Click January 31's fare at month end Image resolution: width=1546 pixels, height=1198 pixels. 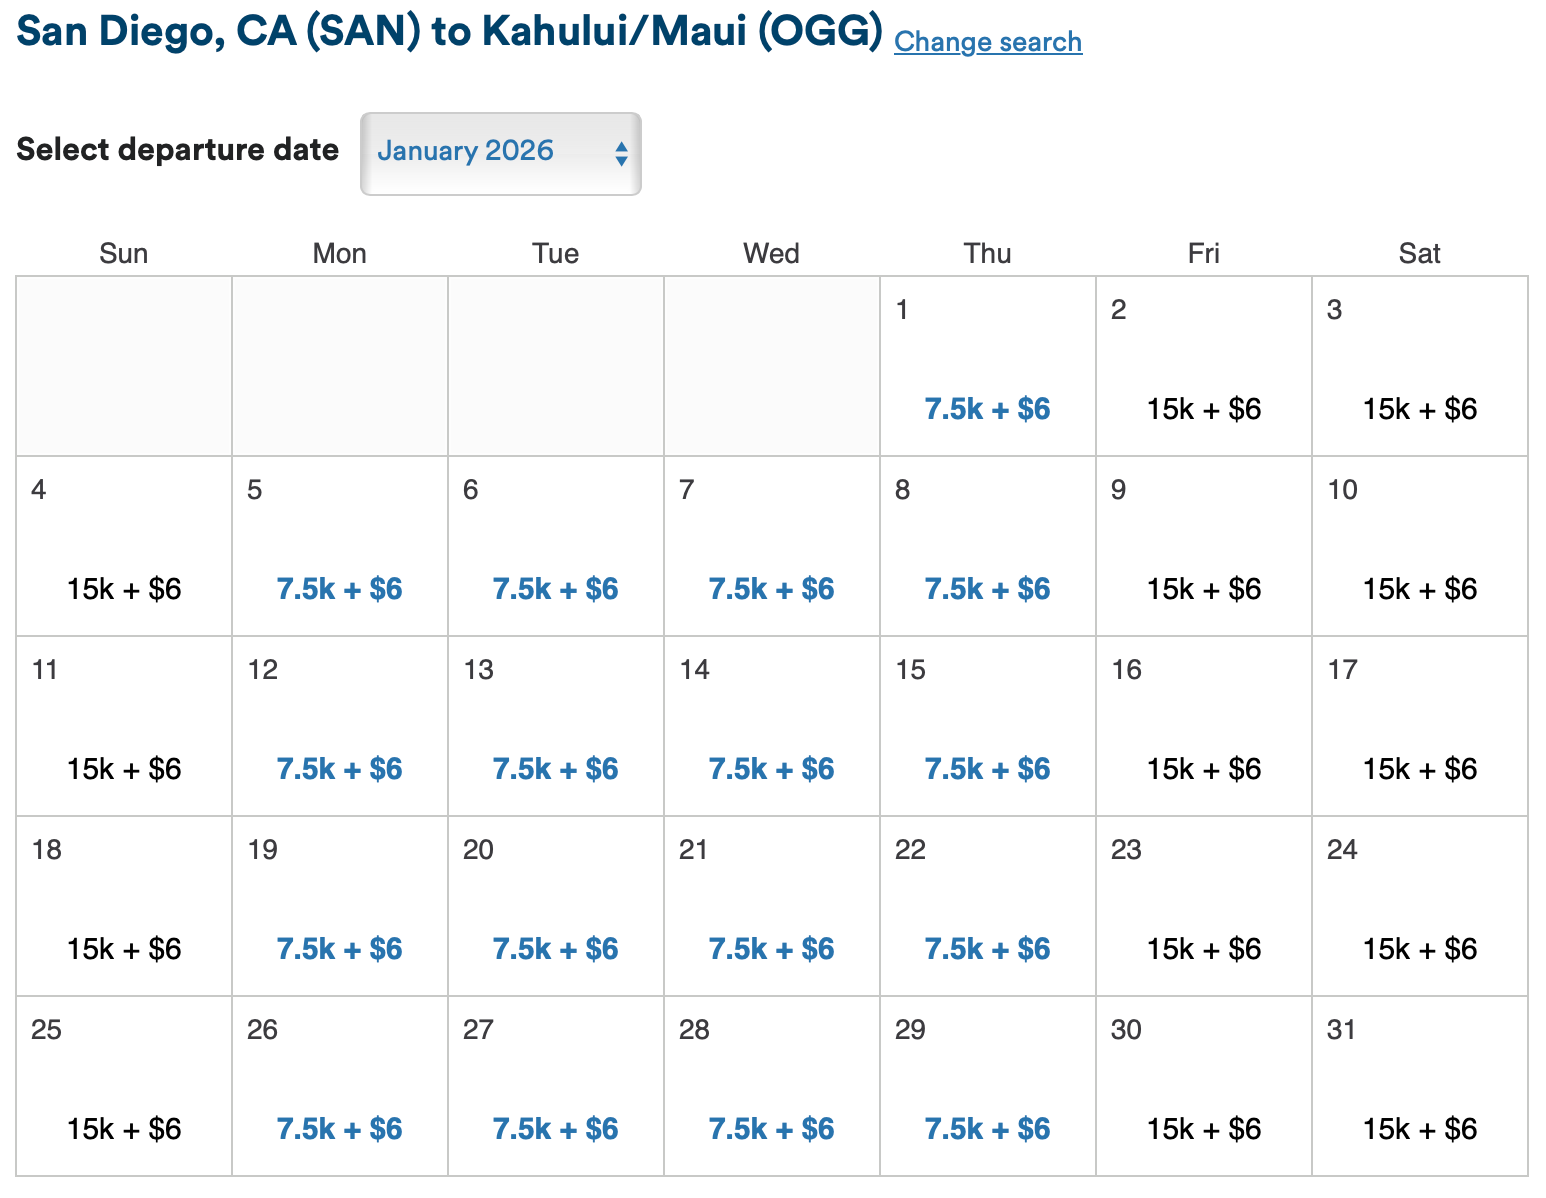(x=1419, y=1129)
